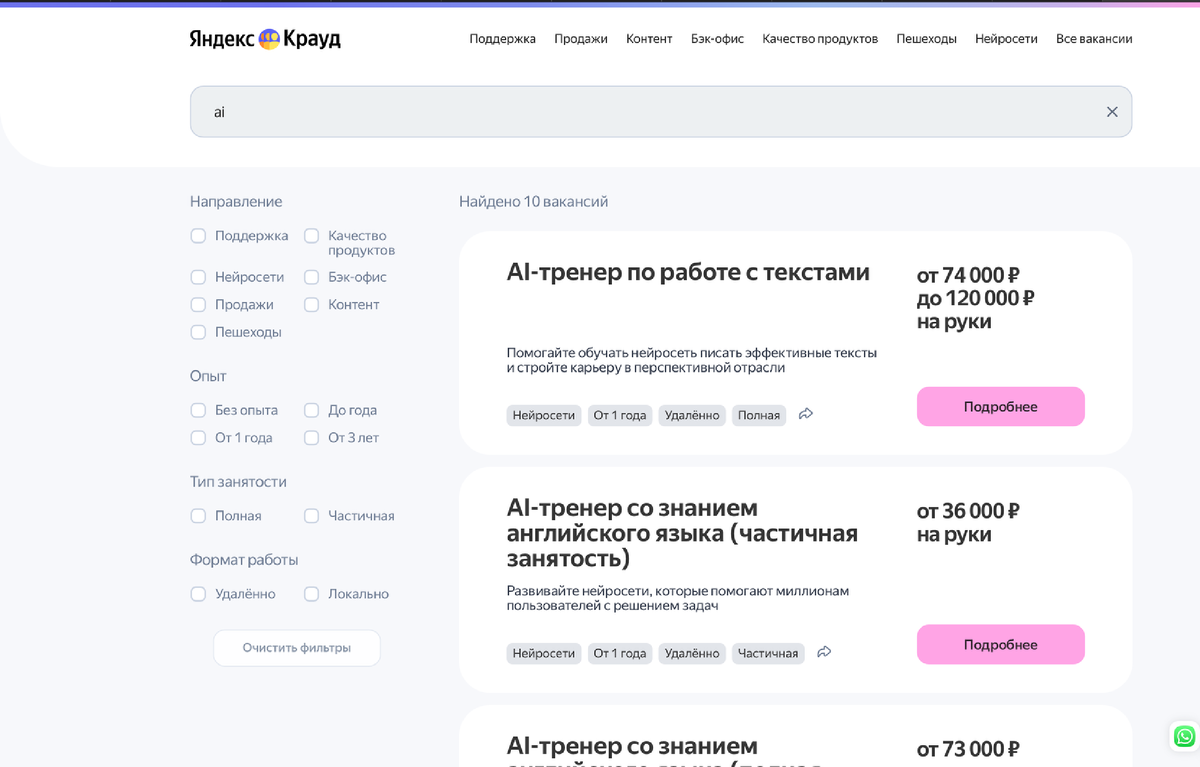
Task: Check the Частичная employment checkbox
Action: click(311, 515)
